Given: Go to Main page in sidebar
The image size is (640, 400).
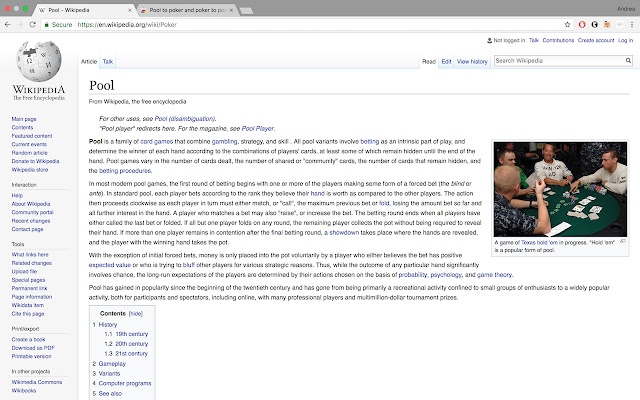Looking at the screenshot, I should coord(24,119).
